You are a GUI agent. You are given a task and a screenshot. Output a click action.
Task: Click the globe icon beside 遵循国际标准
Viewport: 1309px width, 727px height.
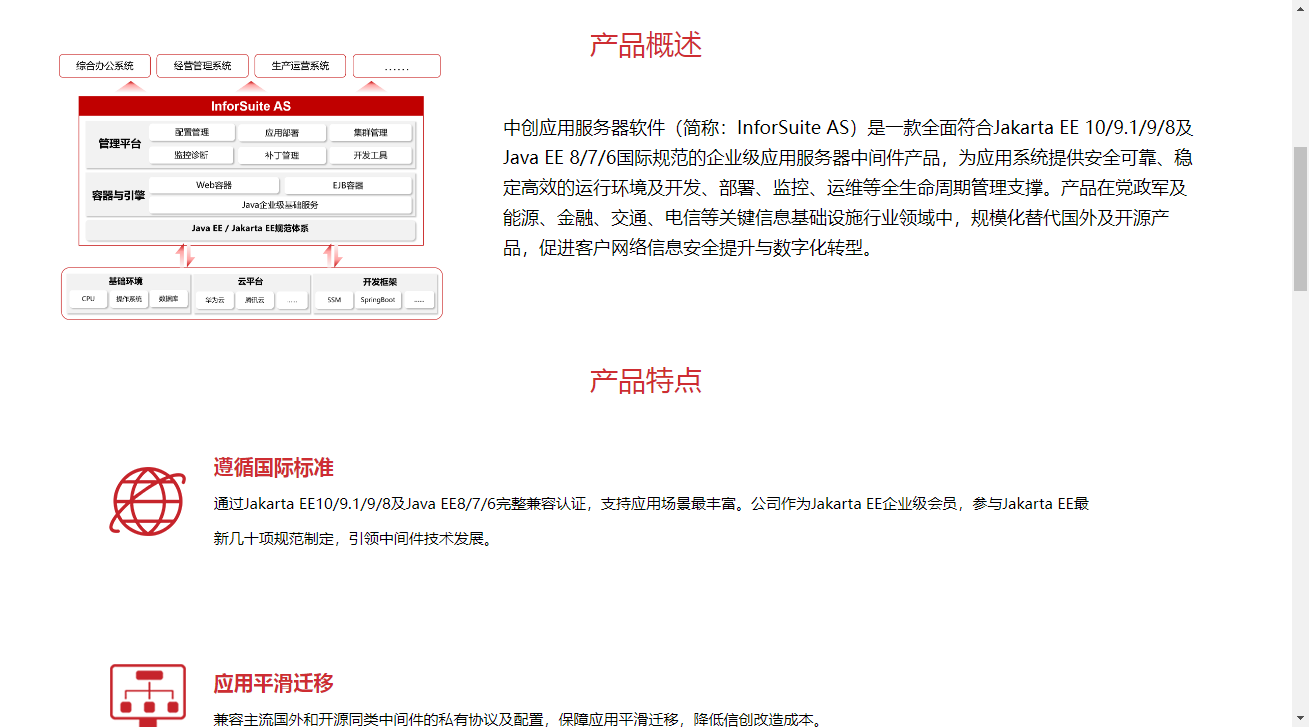point(147,501)
